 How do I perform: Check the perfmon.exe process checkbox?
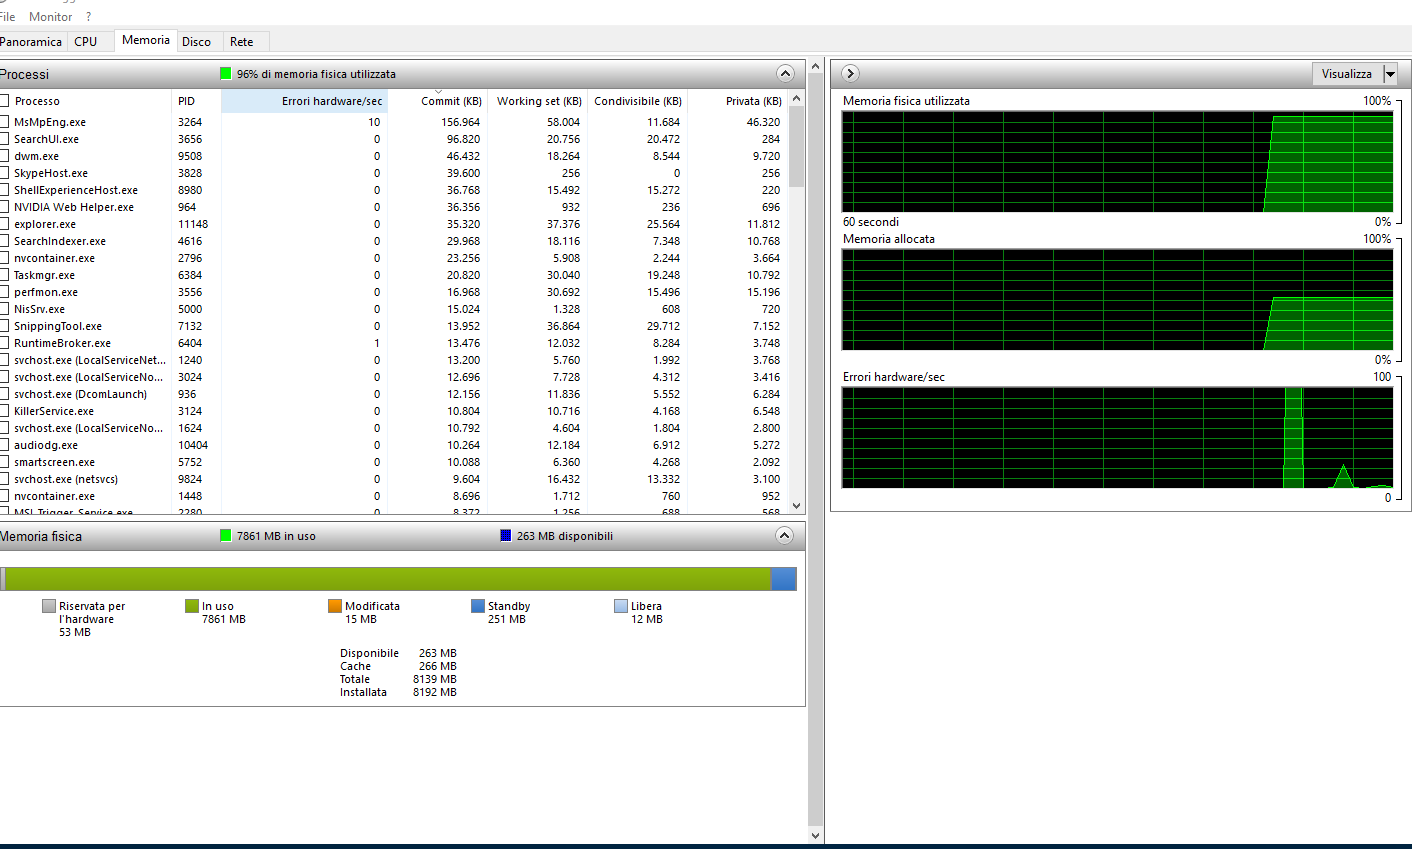coord(4,292)
